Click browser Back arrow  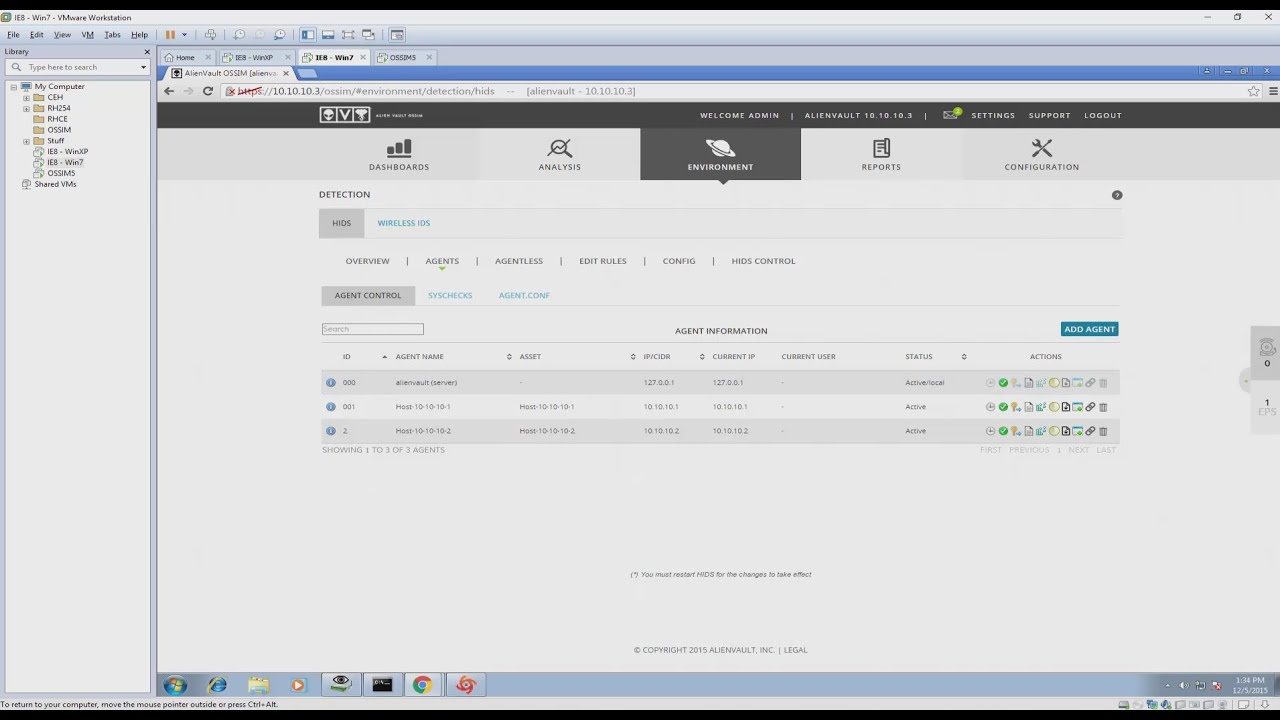click(169, 91)
